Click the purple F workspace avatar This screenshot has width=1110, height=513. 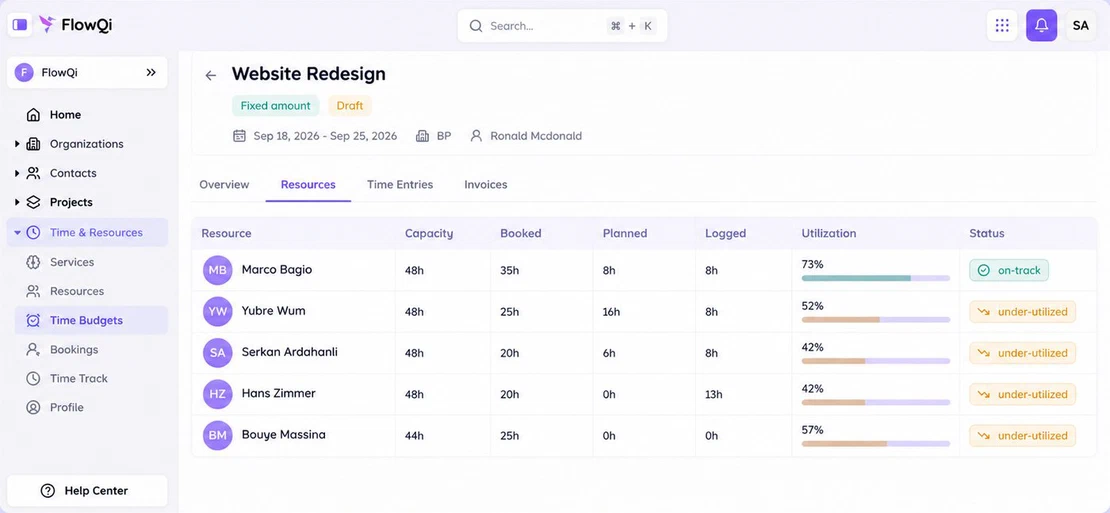(24, 72)
